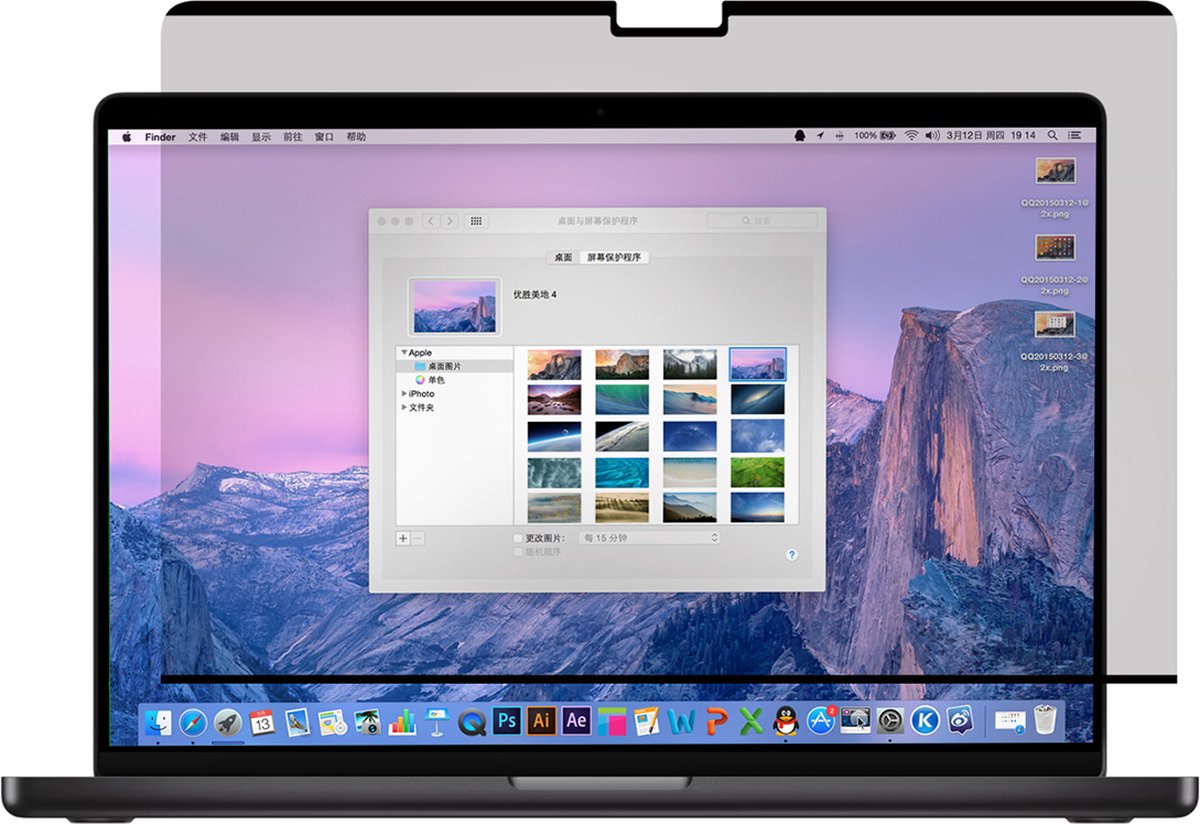Open Wi-Fi status in the menu bar
This screenshot has height=824, width=1200.
pyautogui.click(x=911, y=136)
